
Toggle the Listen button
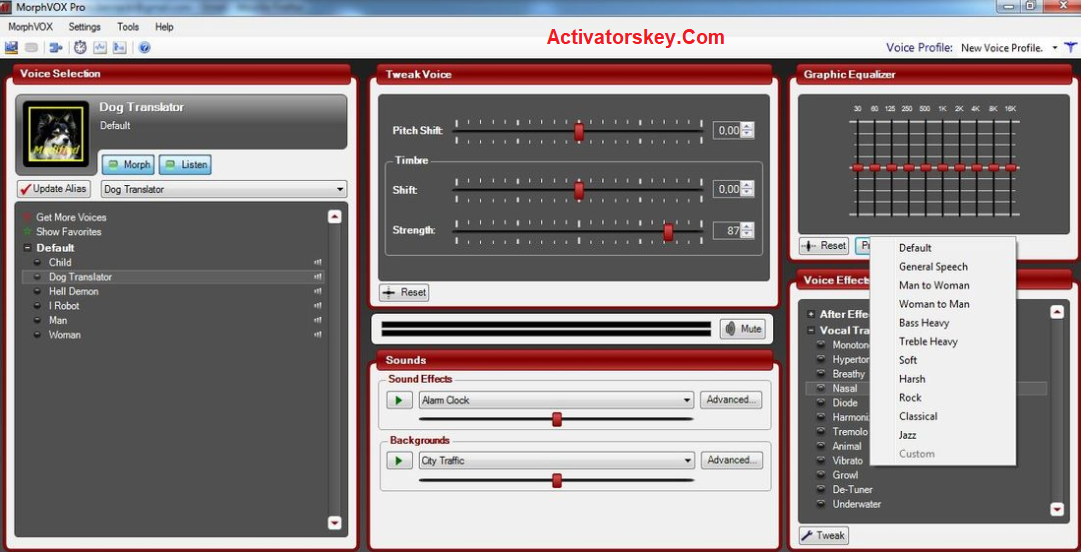click(185, 165)
